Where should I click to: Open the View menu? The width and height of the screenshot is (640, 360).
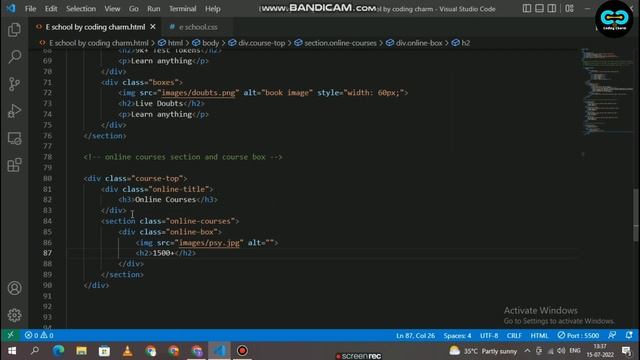(x=112, y=9)
